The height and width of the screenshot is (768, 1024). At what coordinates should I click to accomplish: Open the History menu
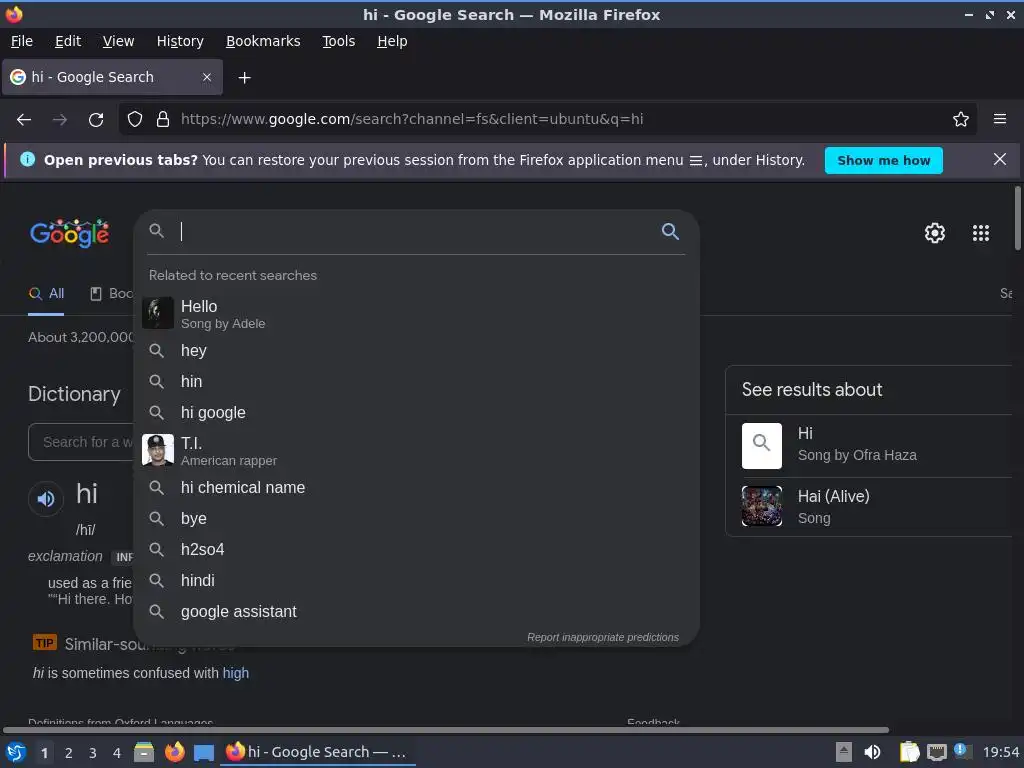click(x=180, y=41)
